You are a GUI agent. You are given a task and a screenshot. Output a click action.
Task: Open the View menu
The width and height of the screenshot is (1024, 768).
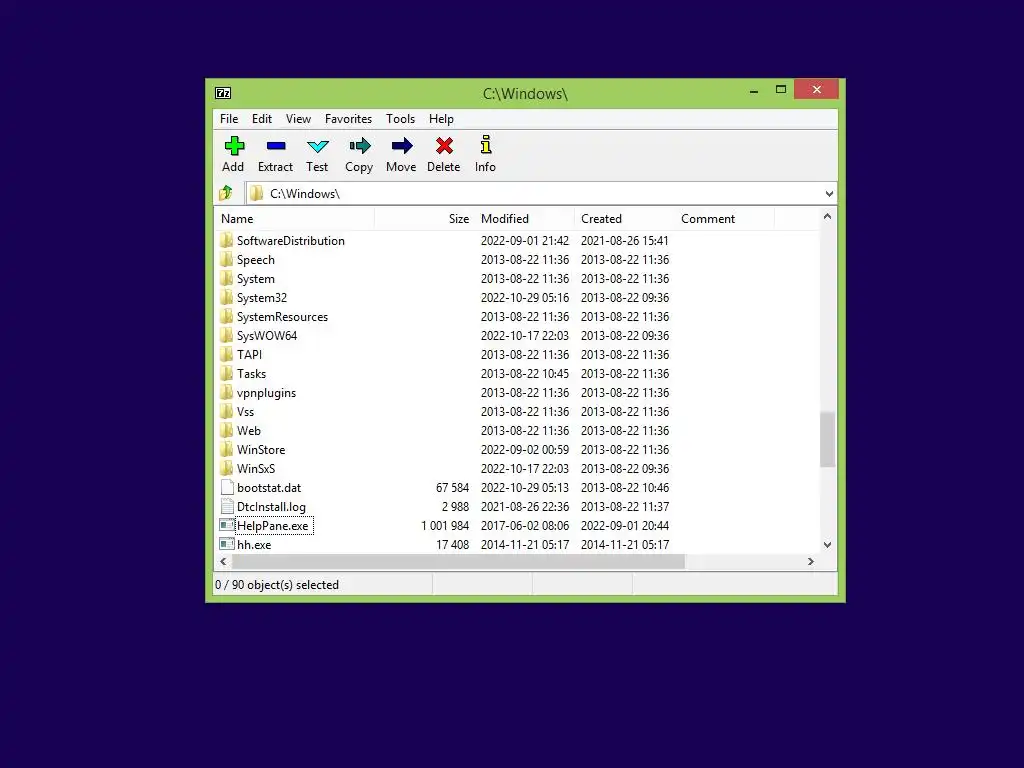(x=298, y=119)
